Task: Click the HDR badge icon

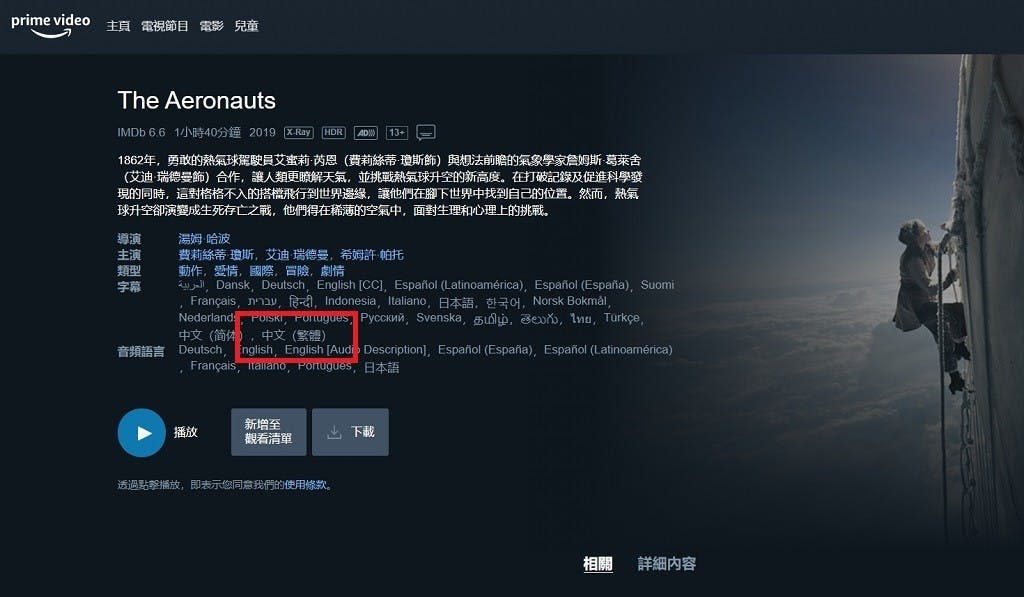Action: 333,133
